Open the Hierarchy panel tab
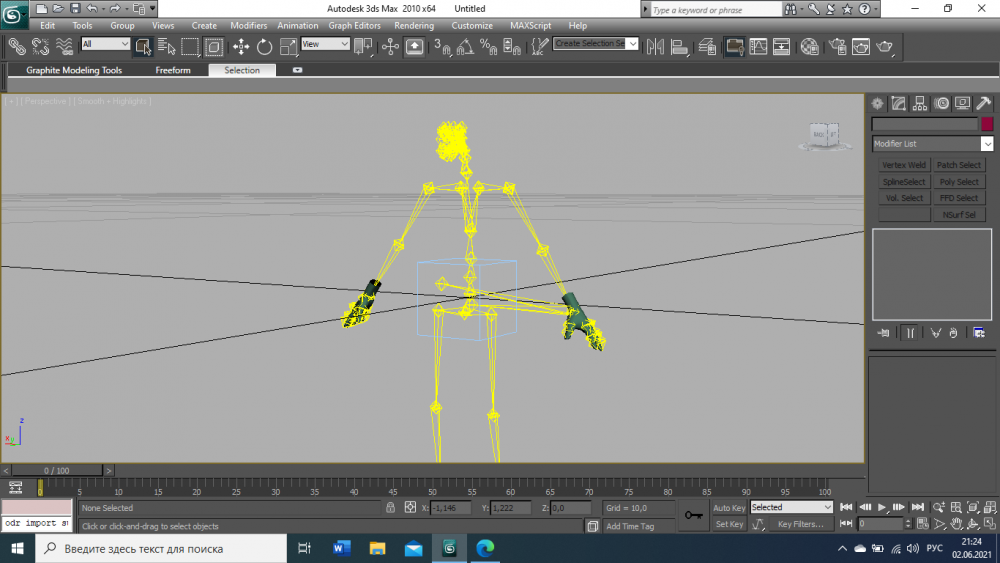Image resolution: width=1000 pixels, height=563 pixels. coord(920,103)
